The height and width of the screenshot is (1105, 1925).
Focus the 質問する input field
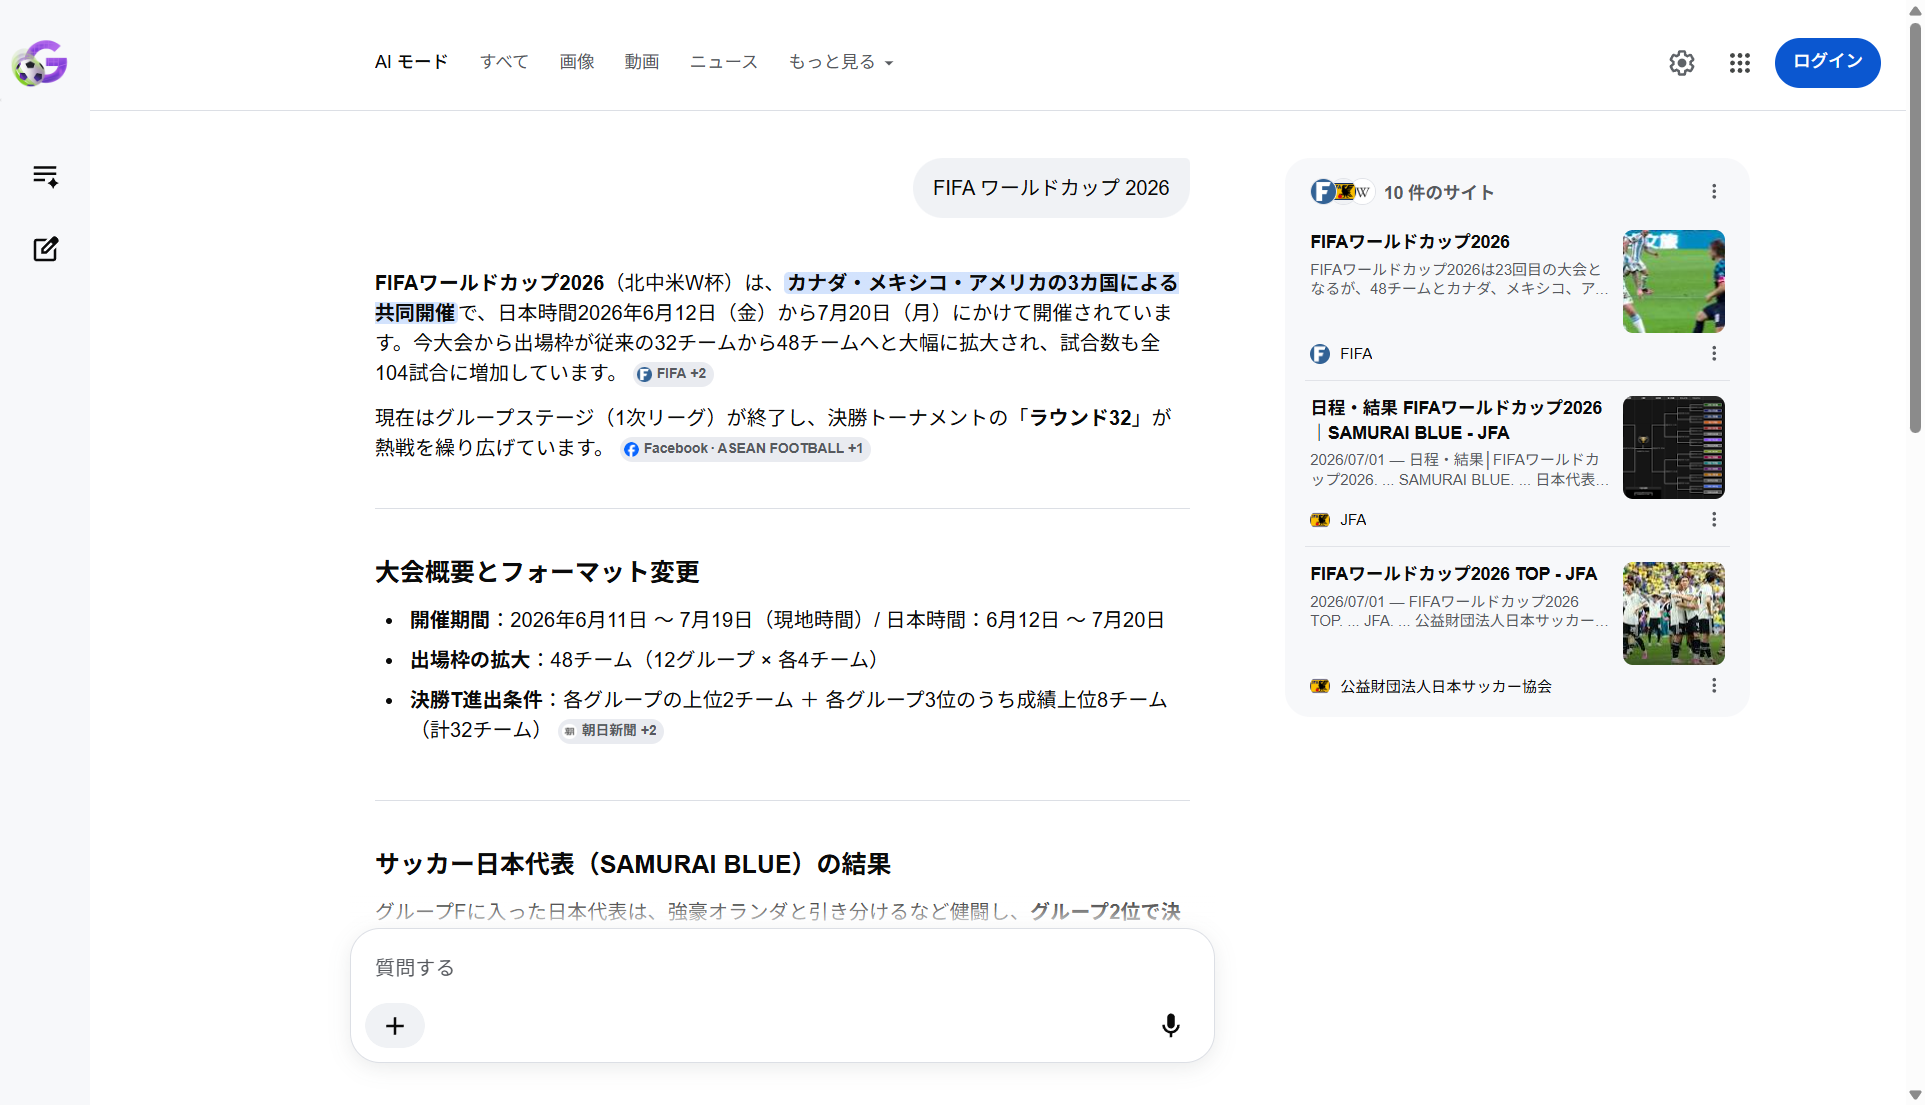click(x=782, y=968)
